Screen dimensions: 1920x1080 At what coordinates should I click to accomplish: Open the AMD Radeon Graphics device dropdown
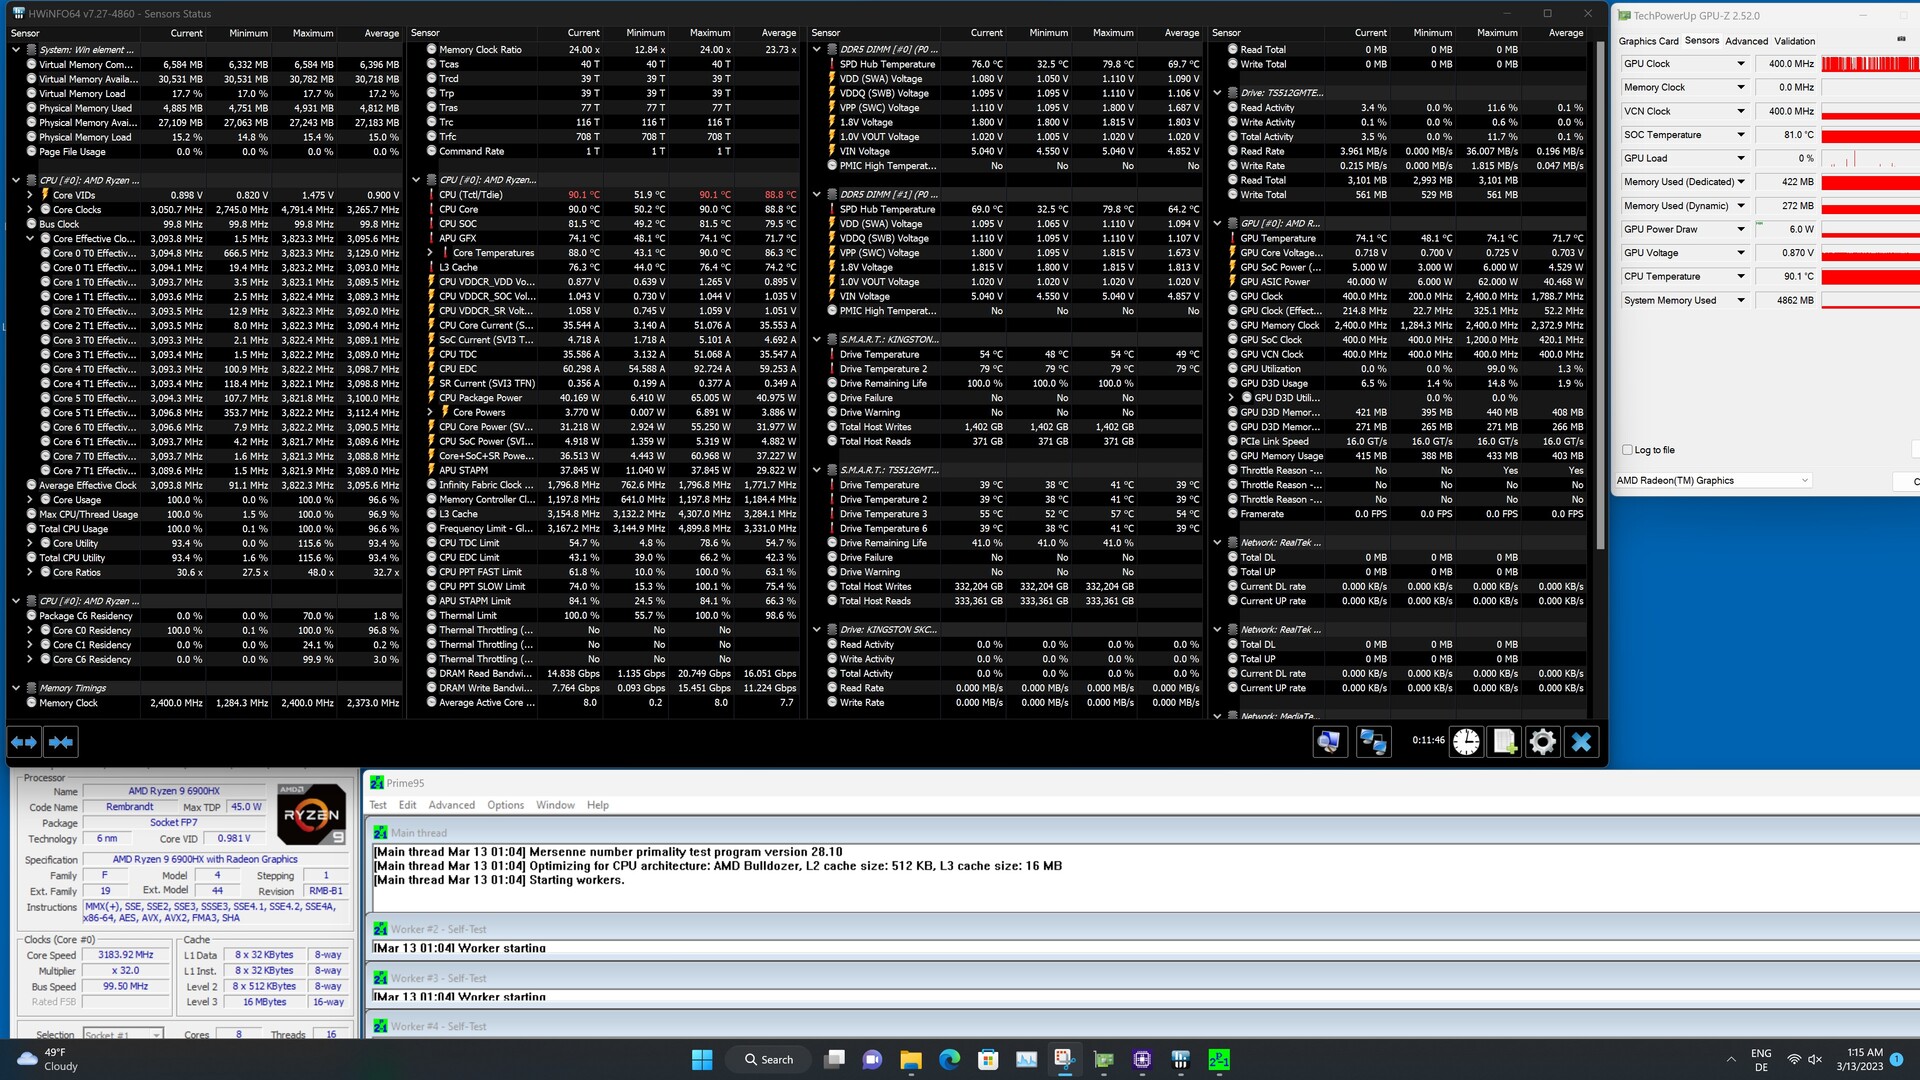1804,481
